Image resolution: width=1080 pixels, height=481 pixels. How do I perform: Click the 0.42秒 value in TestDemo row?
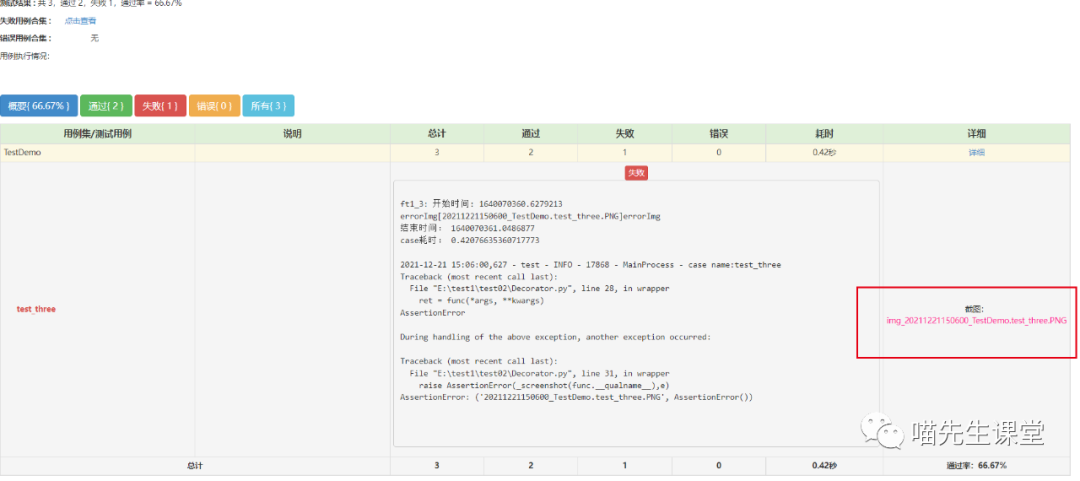point(824,152)
